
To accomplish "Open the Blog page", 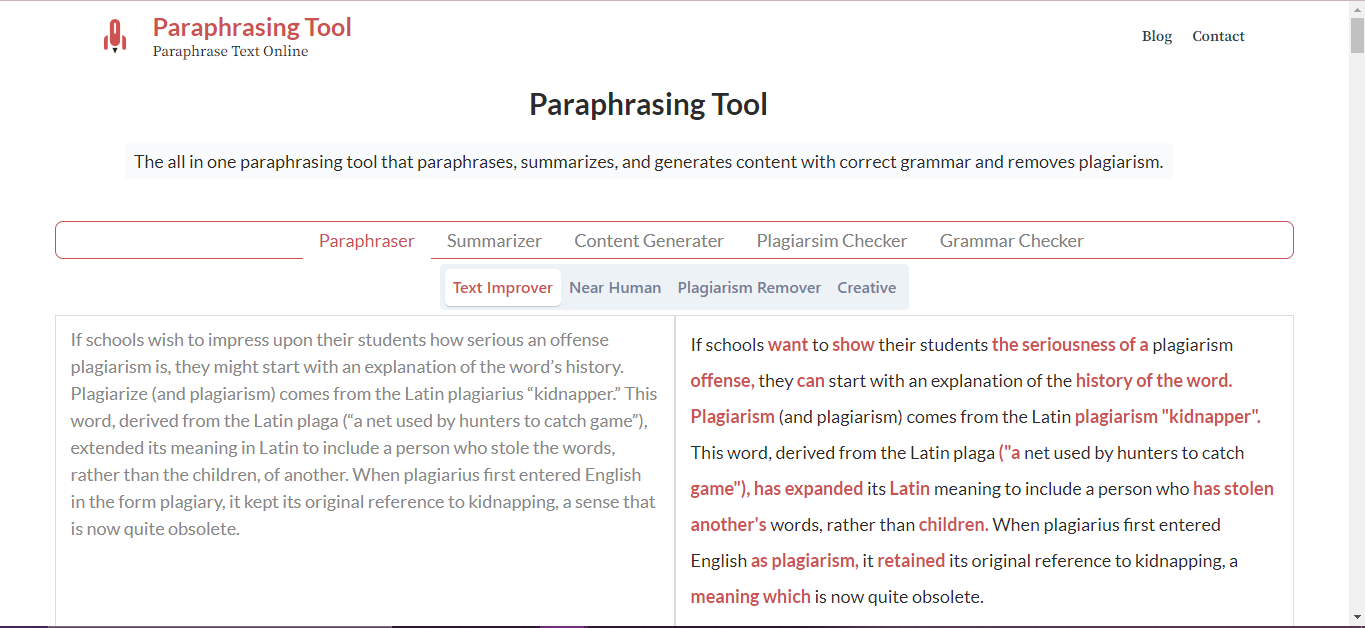I will (x=1157, y=36).
